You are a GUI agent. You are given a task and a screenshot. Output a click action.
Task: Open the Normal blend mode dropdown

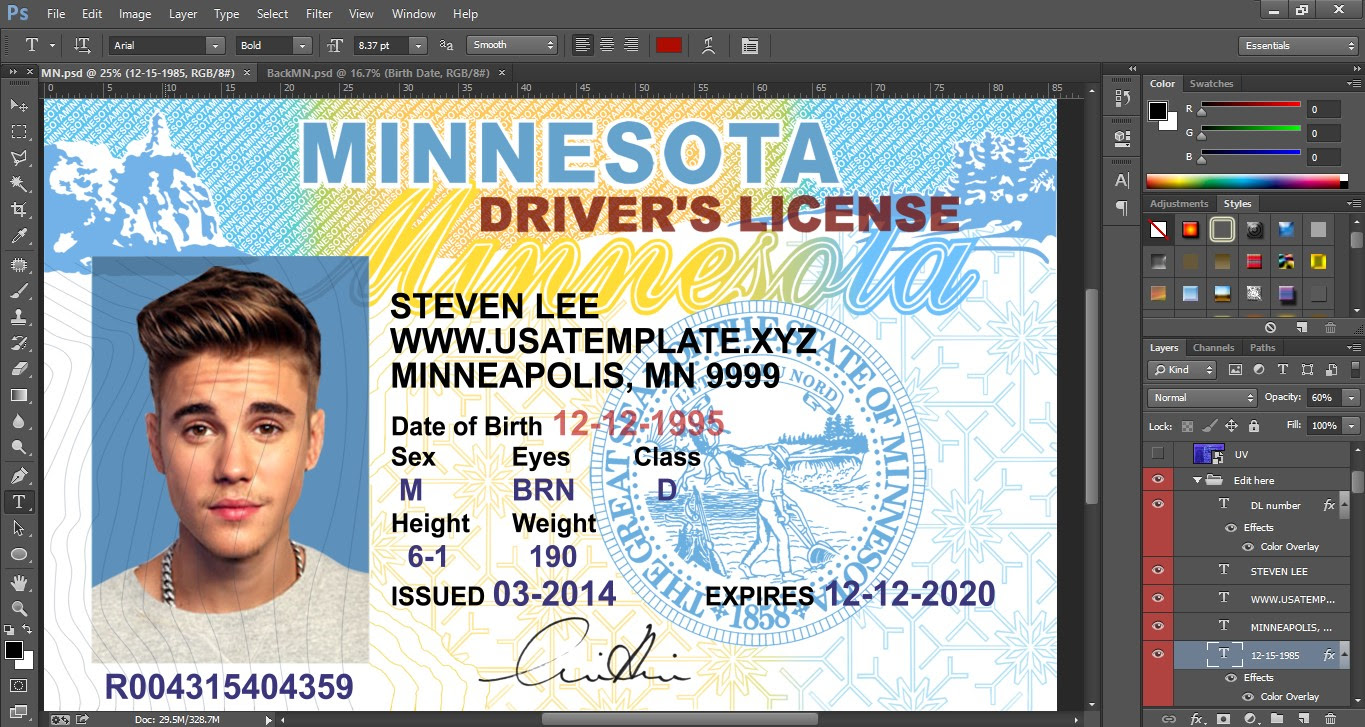coord(1202,397)
